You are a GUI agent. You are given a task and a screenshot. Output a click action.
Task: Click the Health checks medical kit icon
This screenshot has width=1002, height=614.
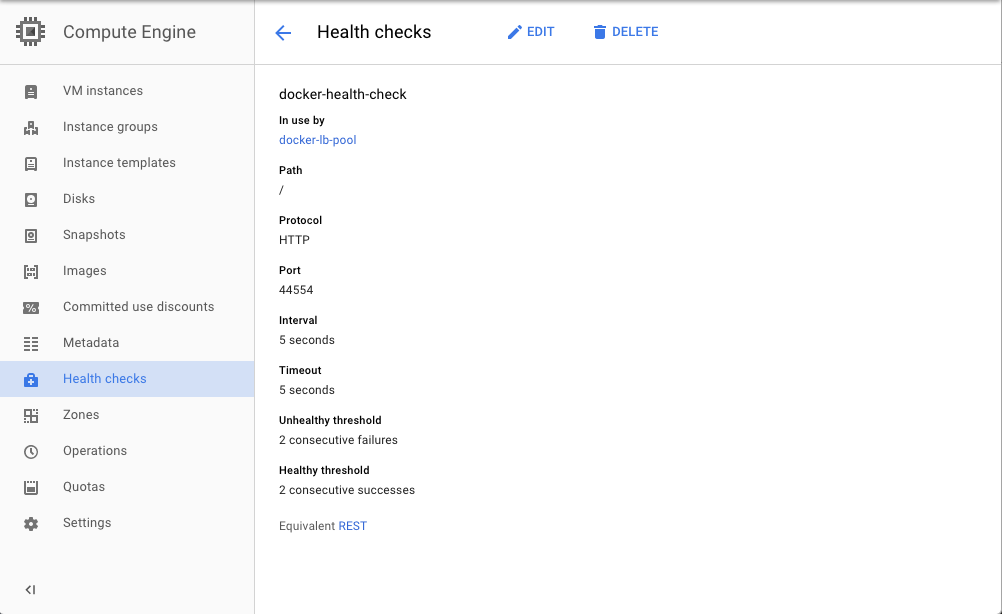[31, 380]
